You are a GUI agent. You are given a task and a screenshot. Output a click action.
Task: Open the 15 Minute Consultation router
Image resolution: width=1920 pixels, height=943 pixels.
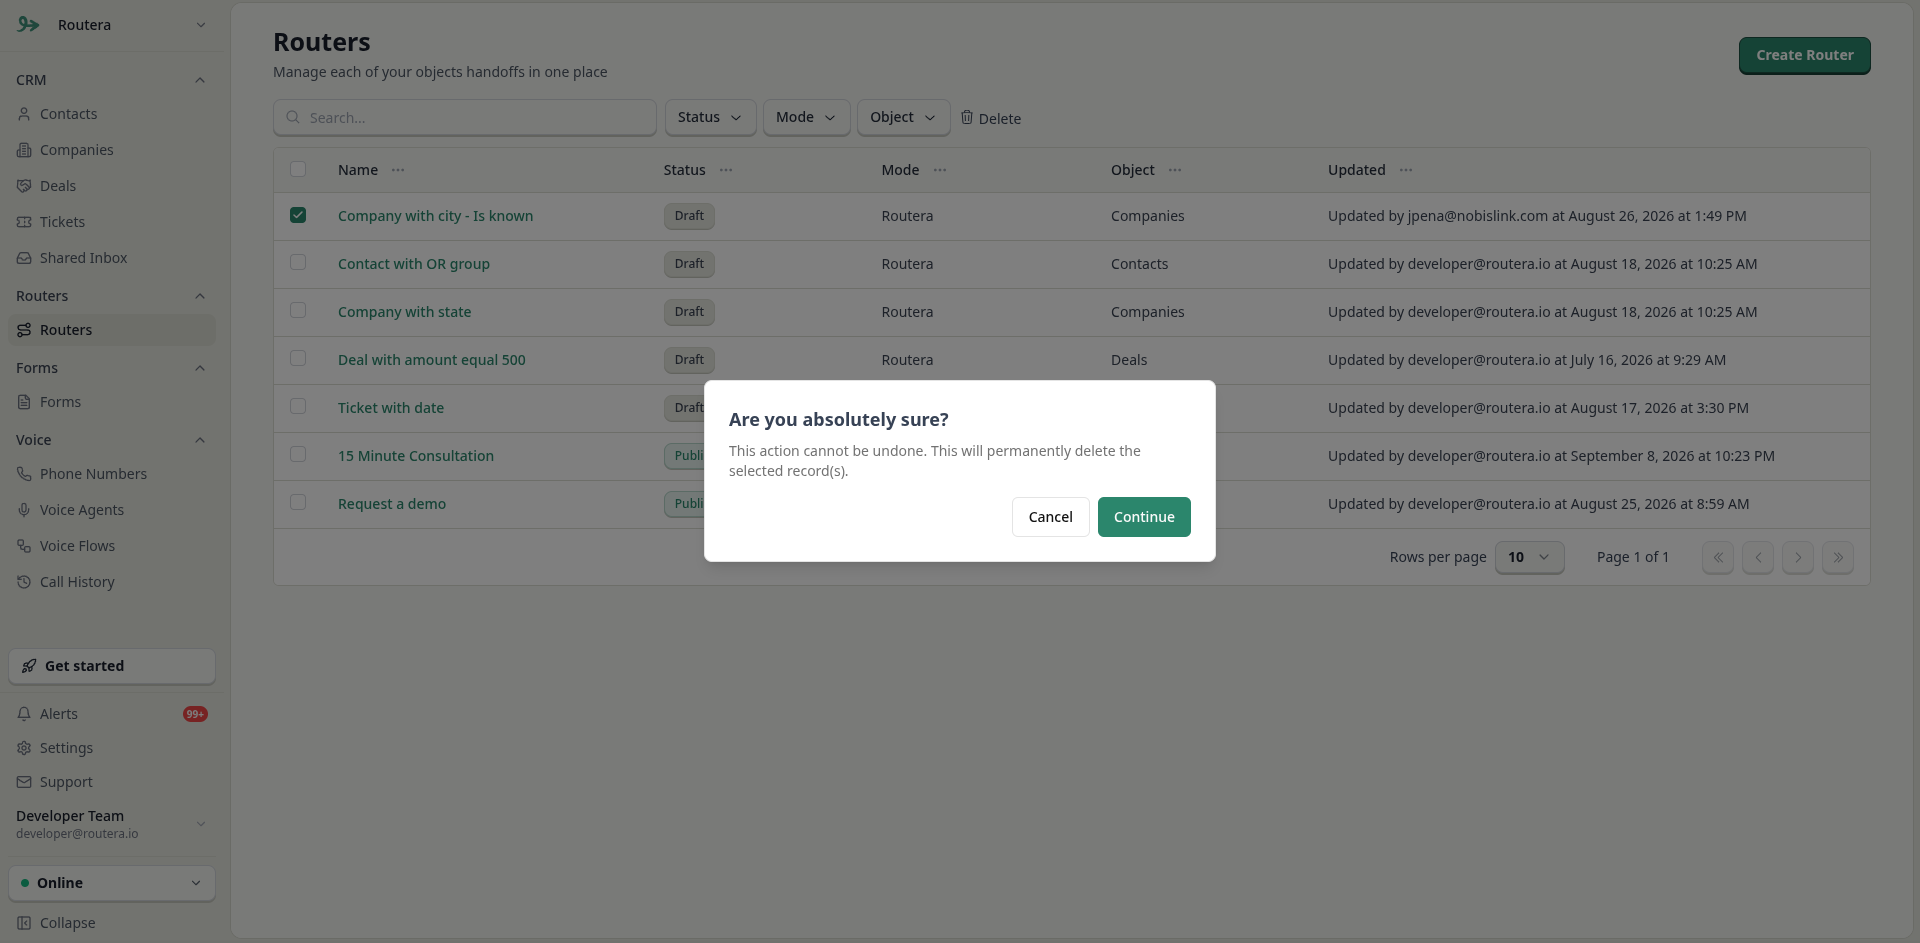416,456
